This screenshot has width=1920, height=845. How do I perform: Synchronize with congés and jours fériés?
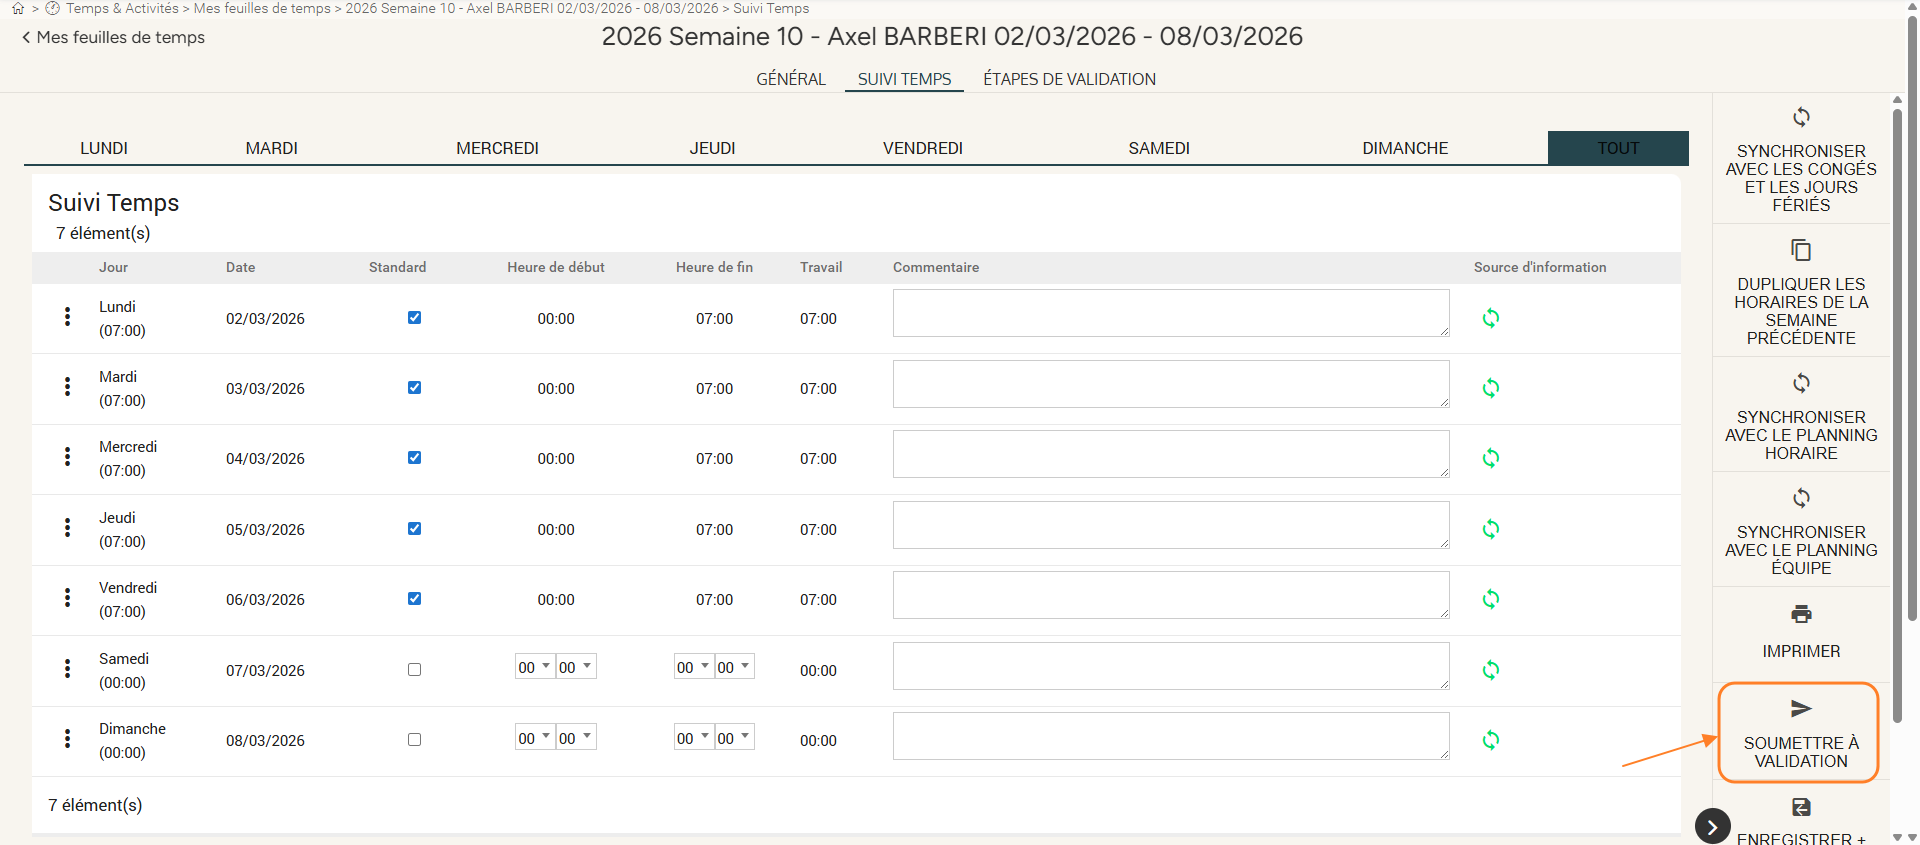[x=1801, y=117]
